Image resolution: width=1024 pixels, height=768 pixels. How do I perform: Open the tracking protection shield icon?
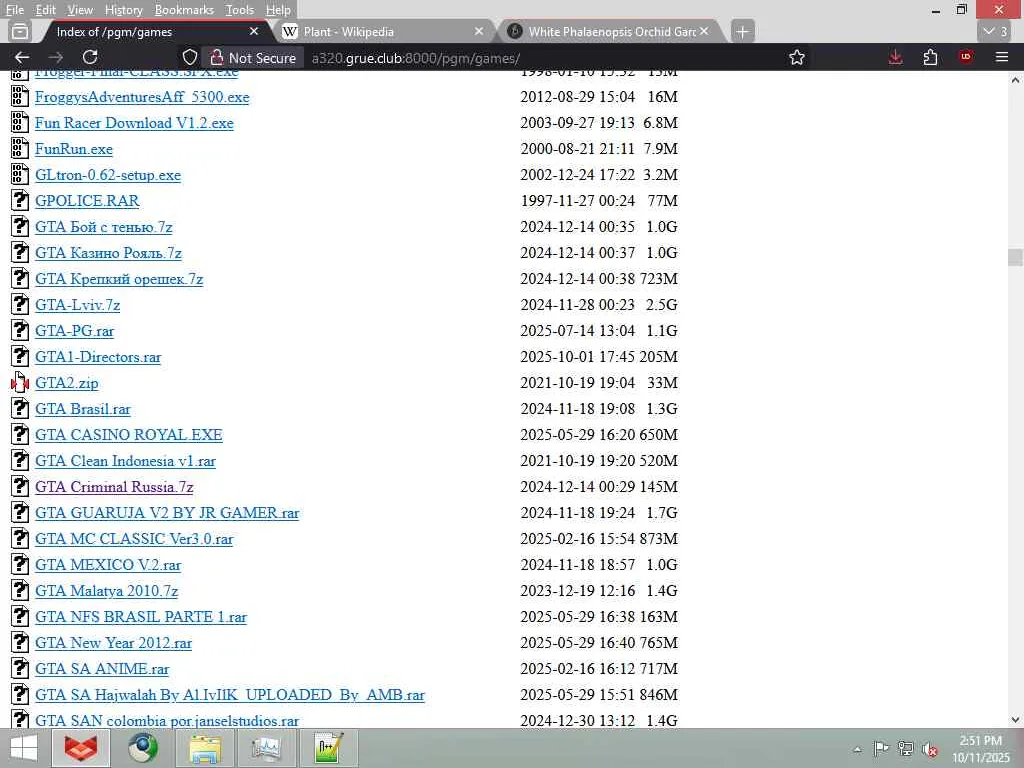coord(189,57)
